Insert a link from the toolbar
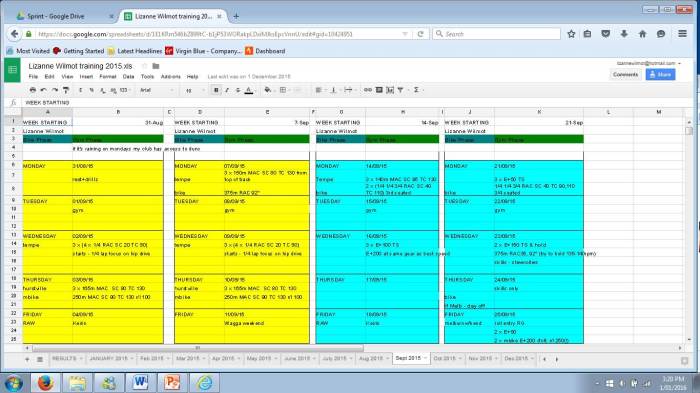The width and height of the screenshot is (700, 393). [x=367, y=90]
